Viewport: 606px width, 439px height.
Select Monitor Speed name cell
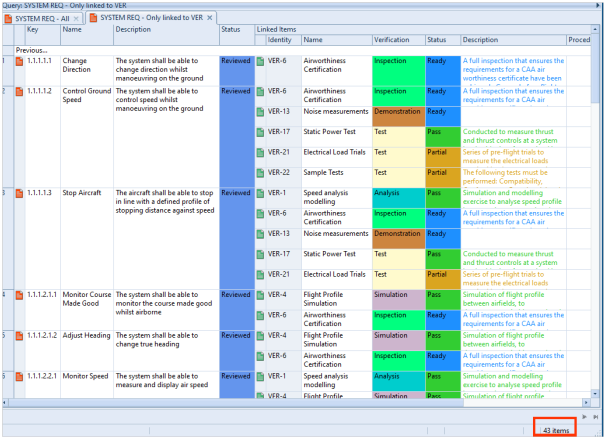[x=87, y=385]
